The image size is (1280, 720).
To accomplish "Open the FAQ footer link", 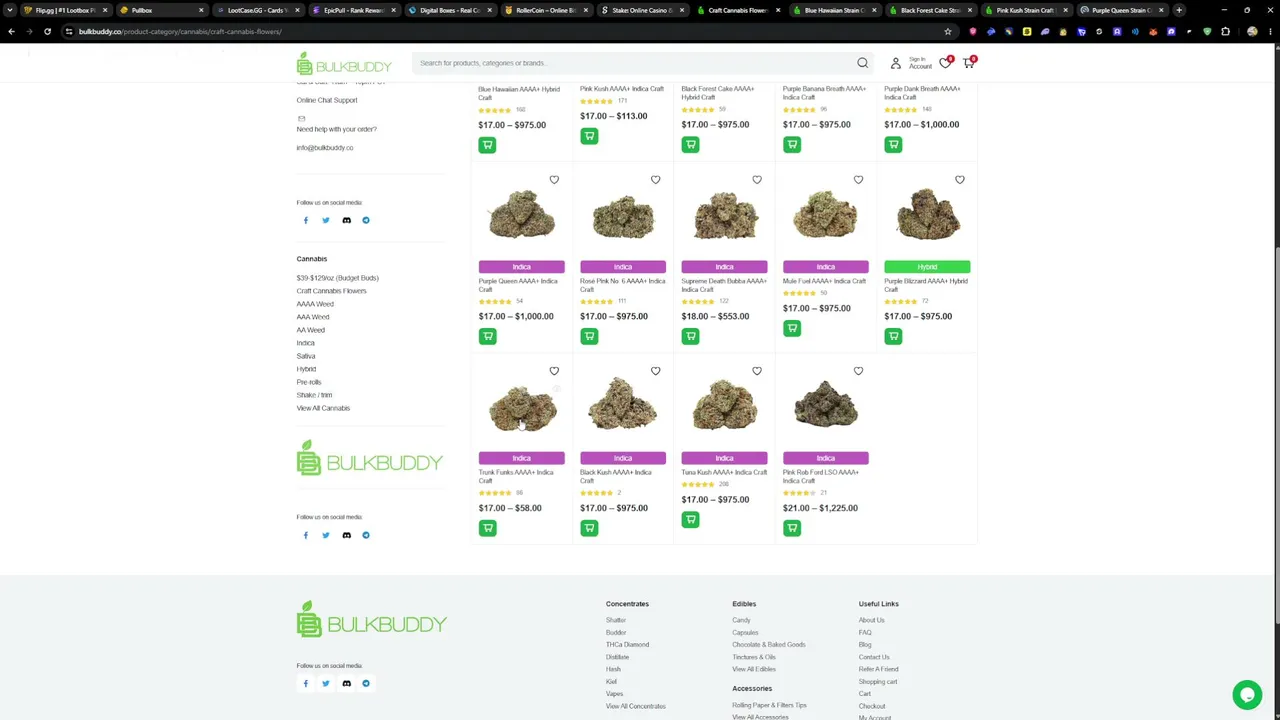I will 865,632.
